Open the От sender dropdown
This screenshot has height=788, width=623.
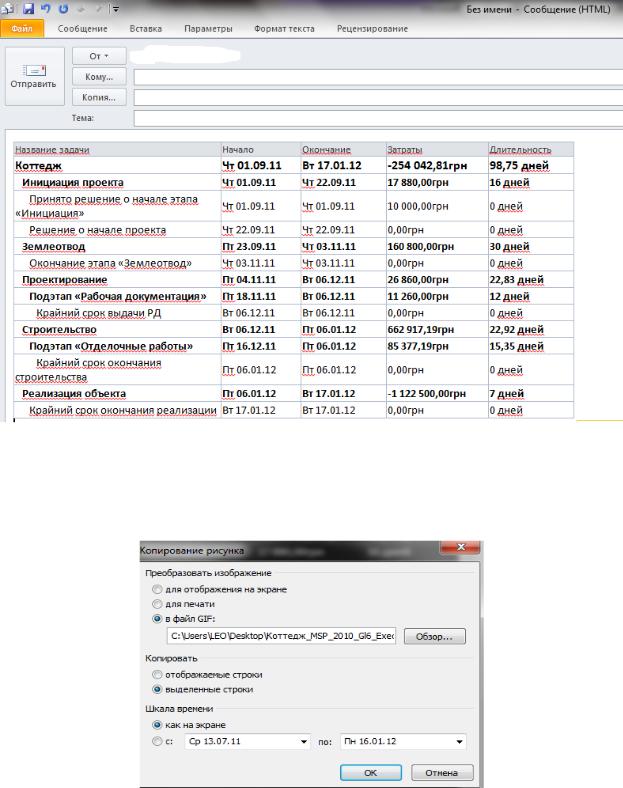[99, 56]
